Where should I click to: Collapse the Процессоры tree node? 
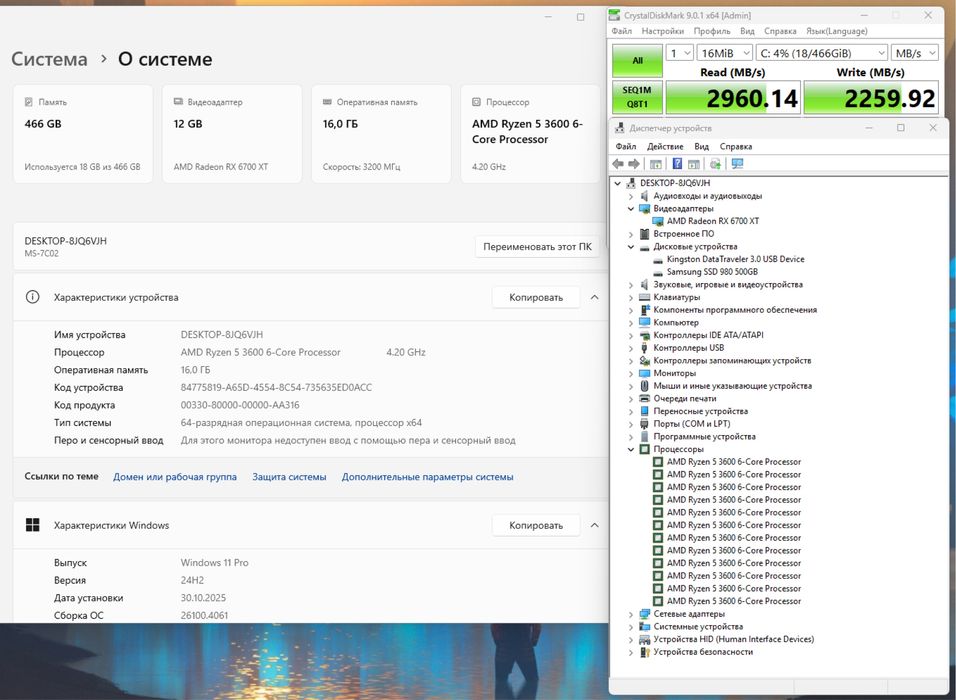point(631,449)
